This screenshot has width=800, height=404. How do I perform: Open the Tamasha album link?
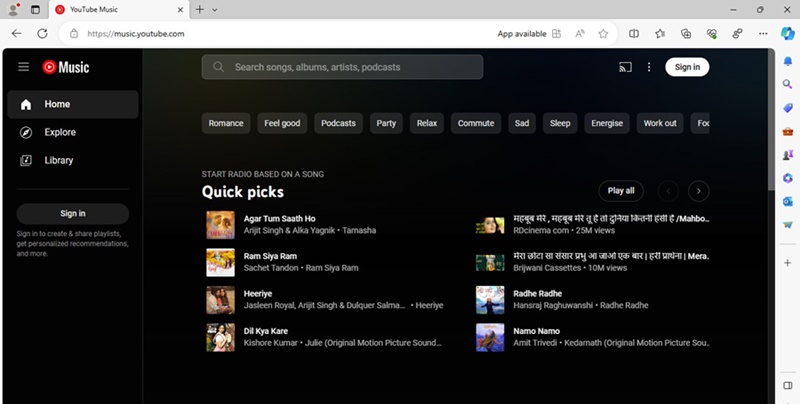[359, 231]
